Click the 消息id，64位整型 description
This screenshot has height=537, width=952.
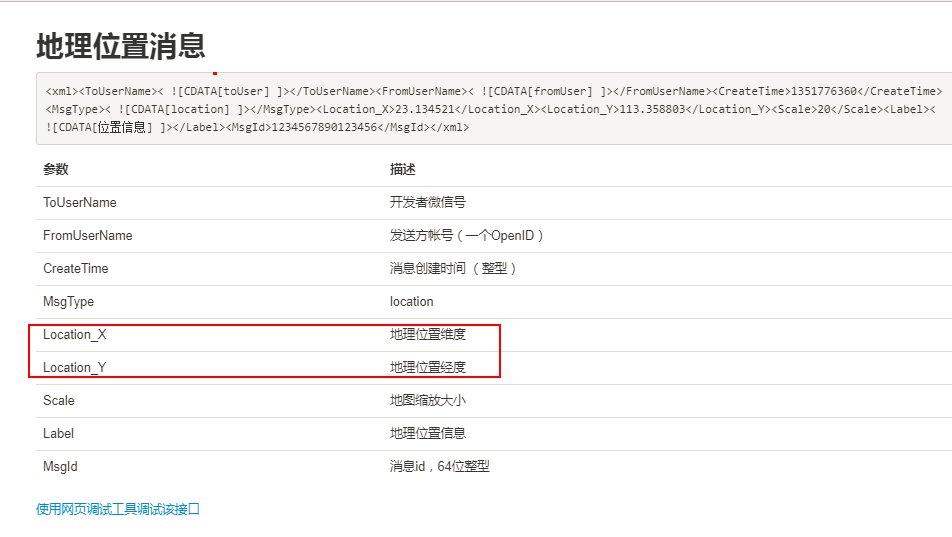[x=440, y=466]
